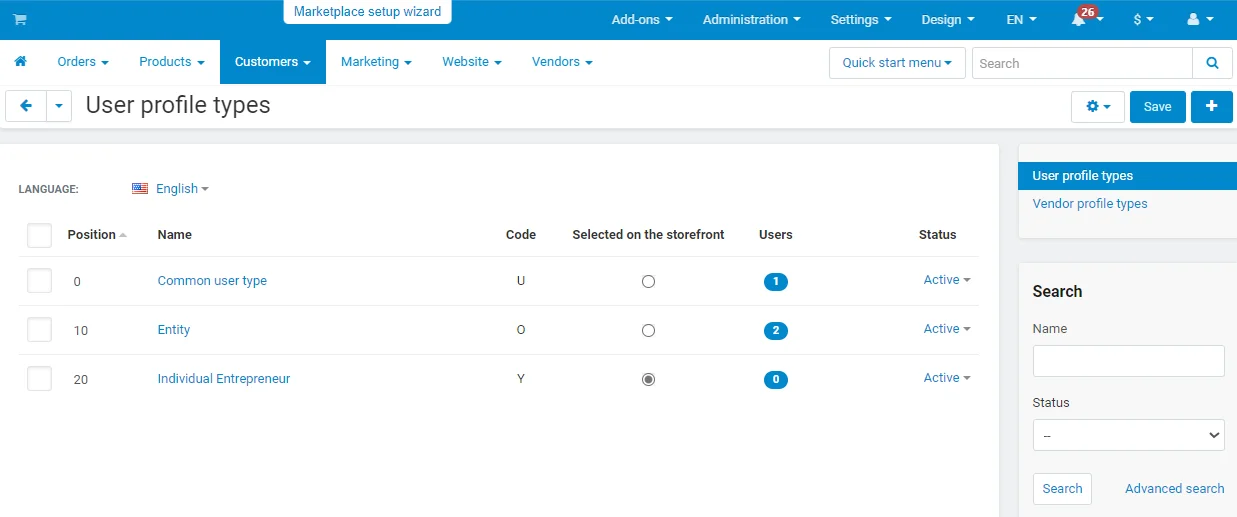Open the Active status dropdown for Entity
The height and width of the screenshot is (517, 1237).
pos(947,329)
